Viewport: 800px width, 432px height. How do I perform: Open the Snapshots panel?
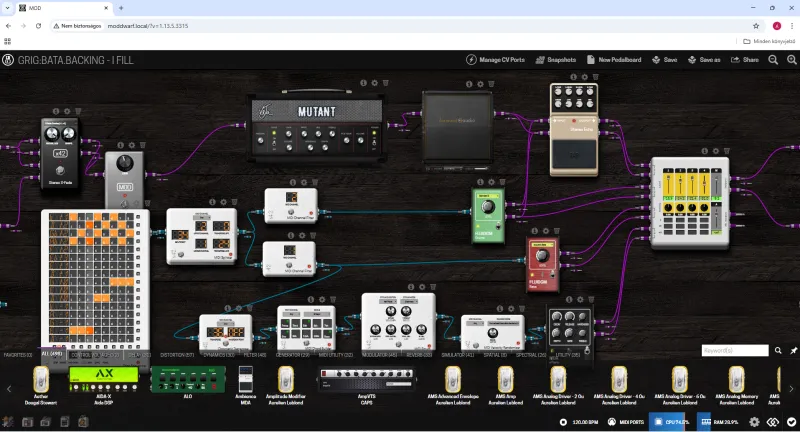pos(556,60)
